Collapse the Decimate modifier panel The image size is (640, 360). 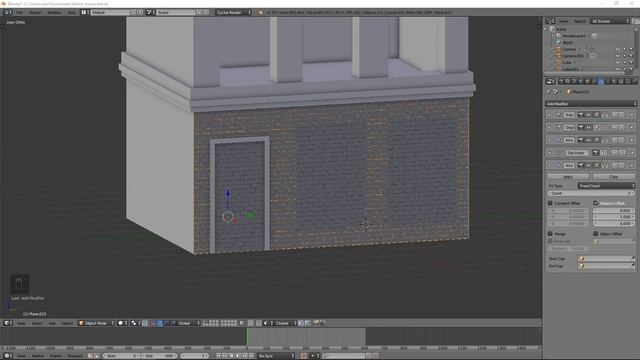click(550, 153)
